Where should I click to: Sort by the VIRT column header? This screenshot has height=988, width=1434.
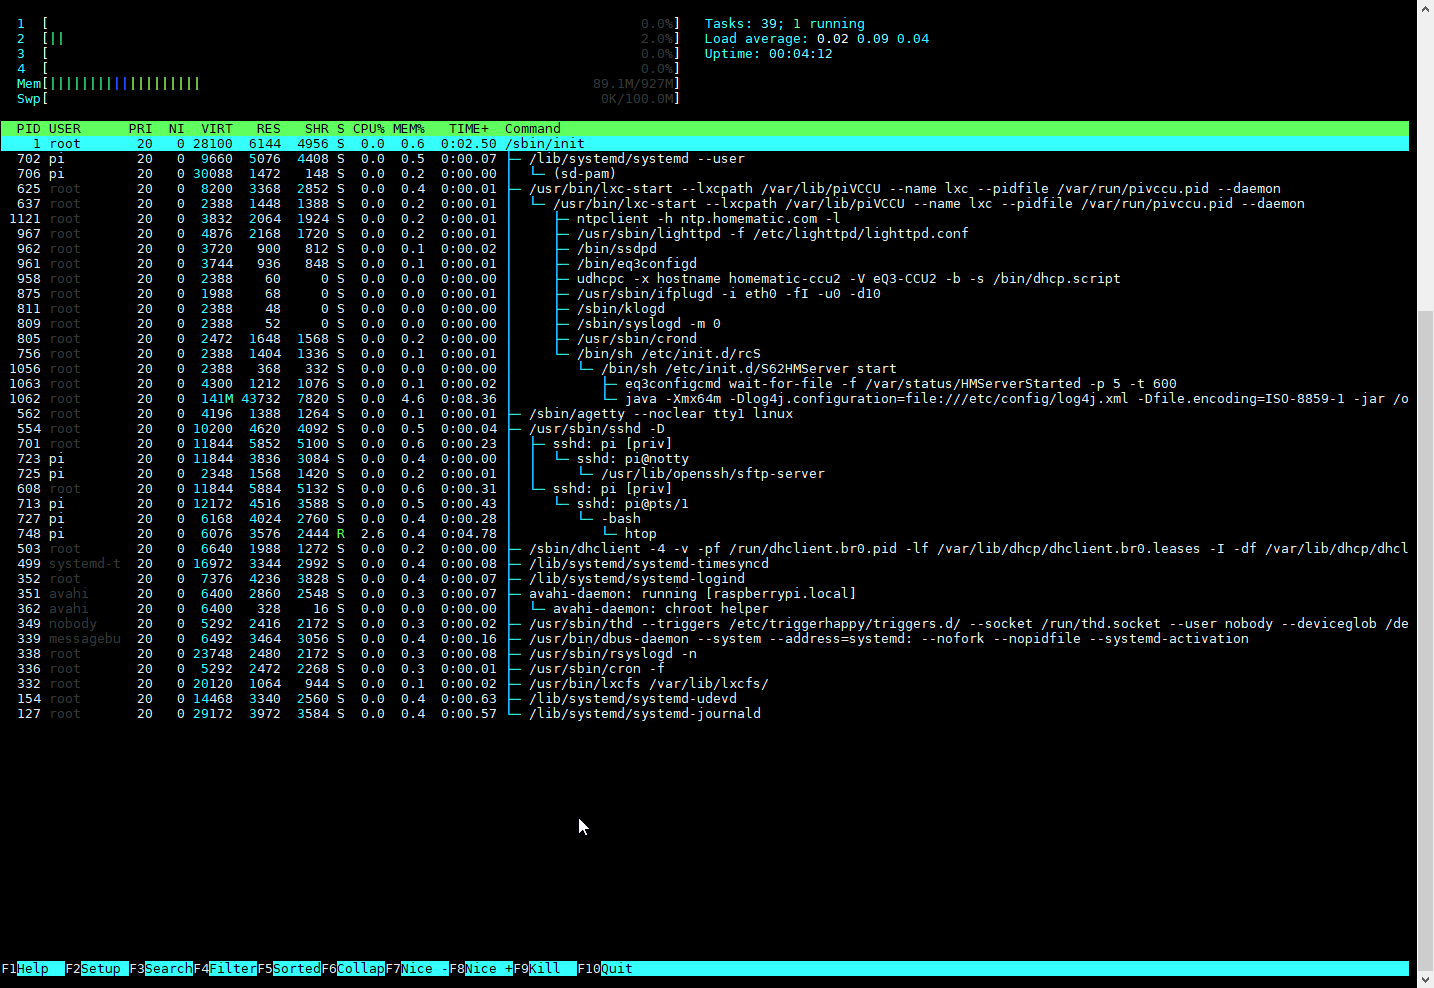[x=217, y=129]
